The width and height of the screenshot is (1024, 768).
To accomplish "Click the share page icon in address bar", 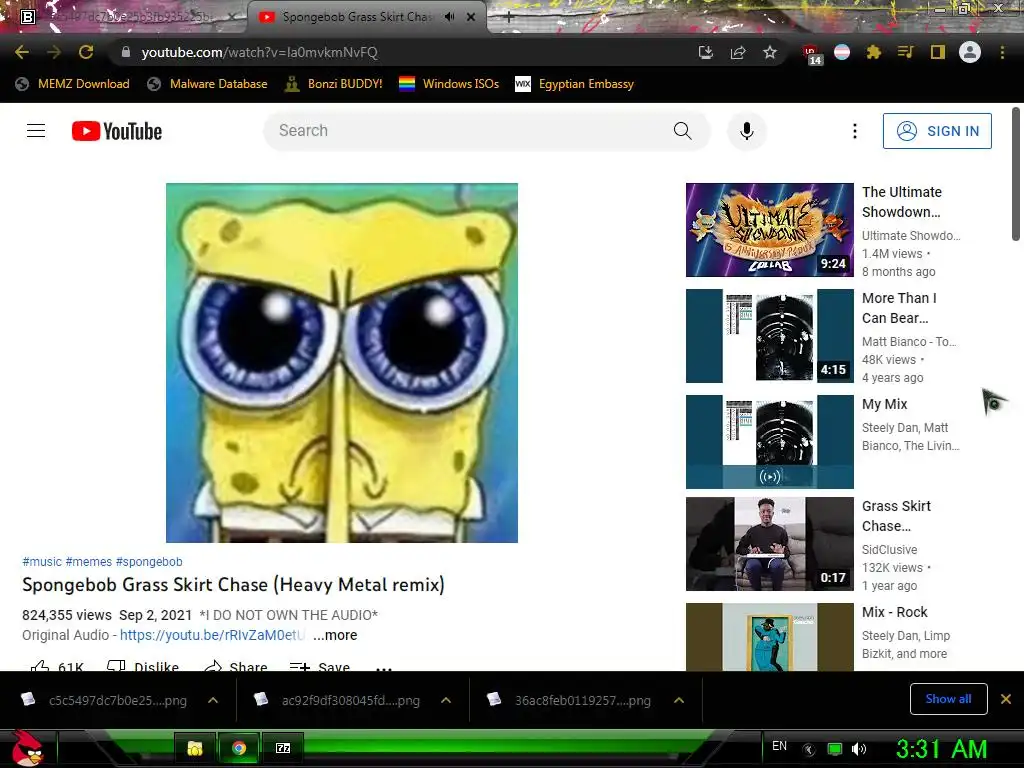I will (x=738, y=52).
